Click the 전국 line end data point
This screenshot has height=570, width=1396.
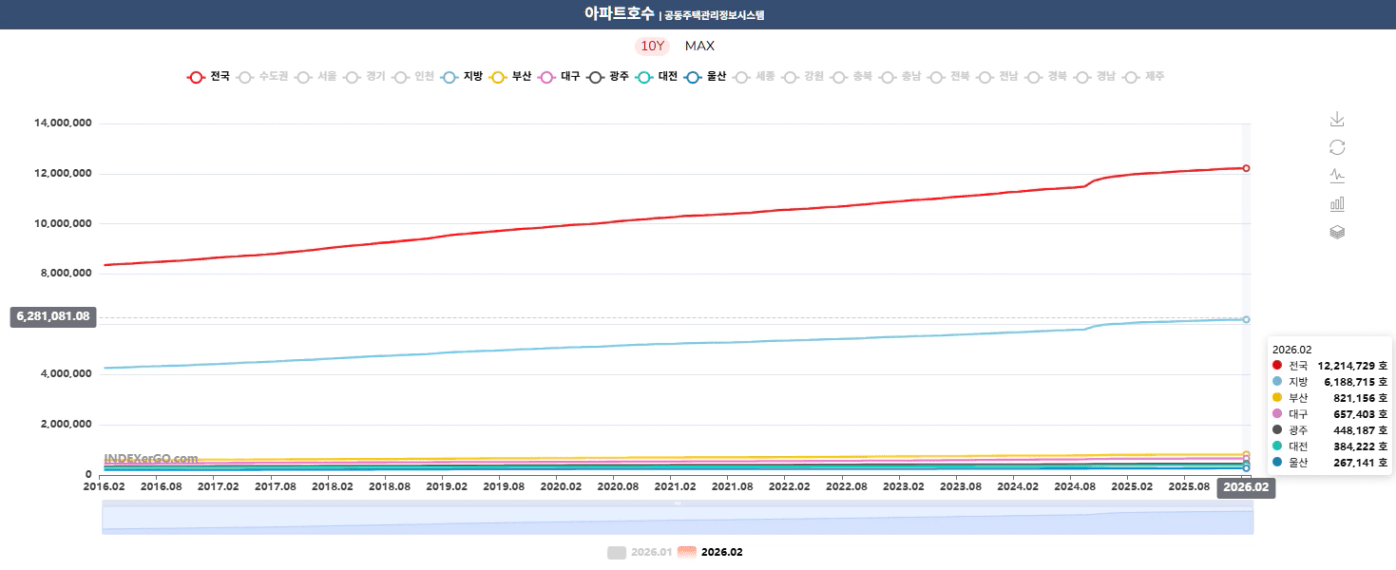click(x=1246, y=168)
